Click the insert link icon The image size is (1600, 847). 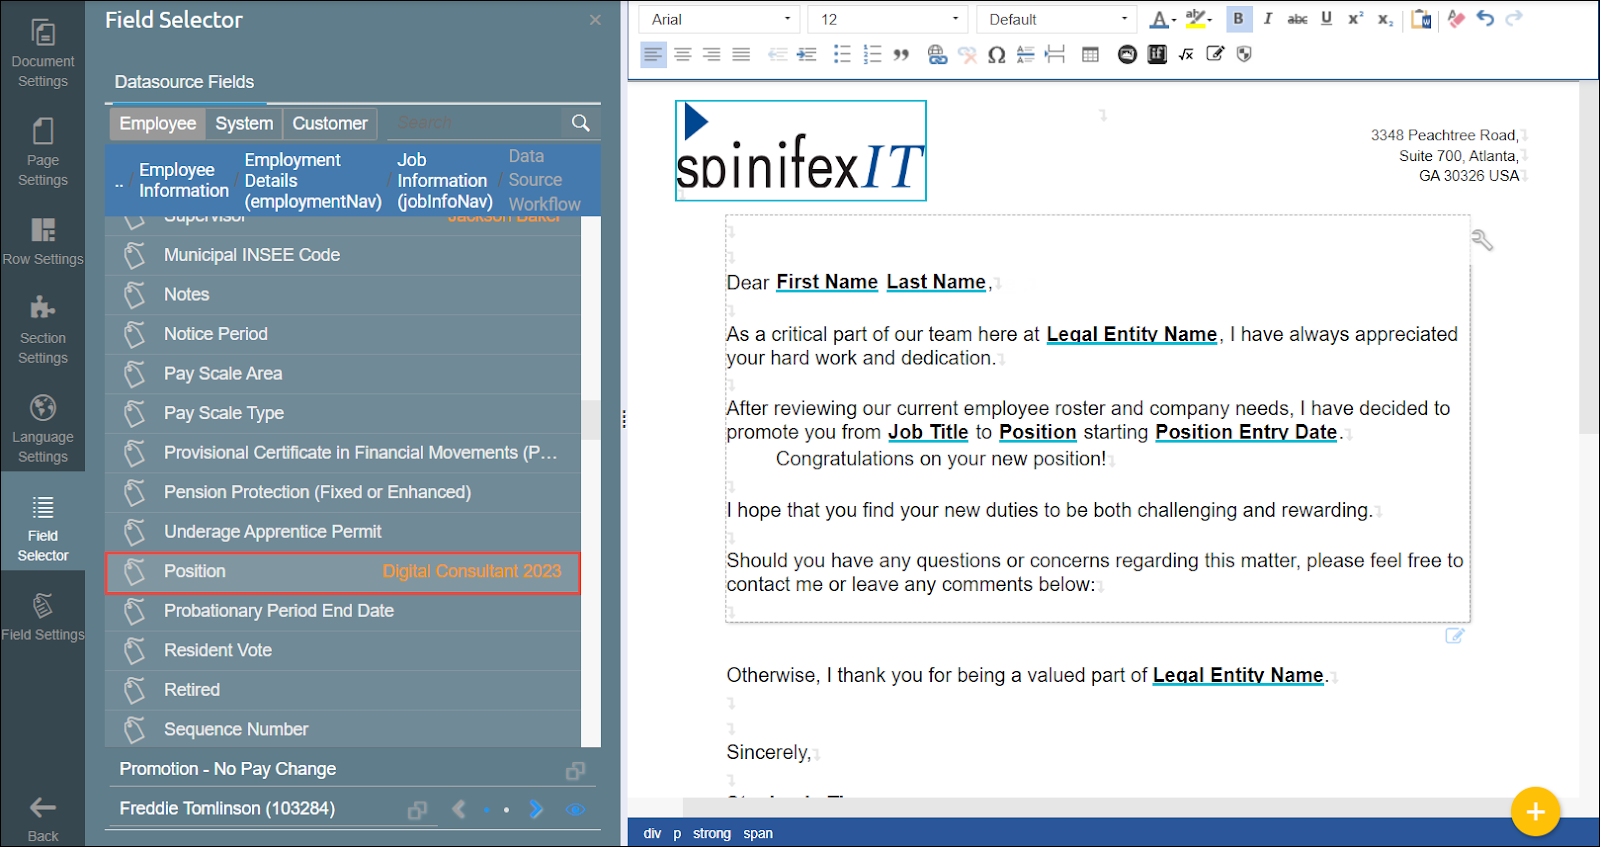pos(937,55)
